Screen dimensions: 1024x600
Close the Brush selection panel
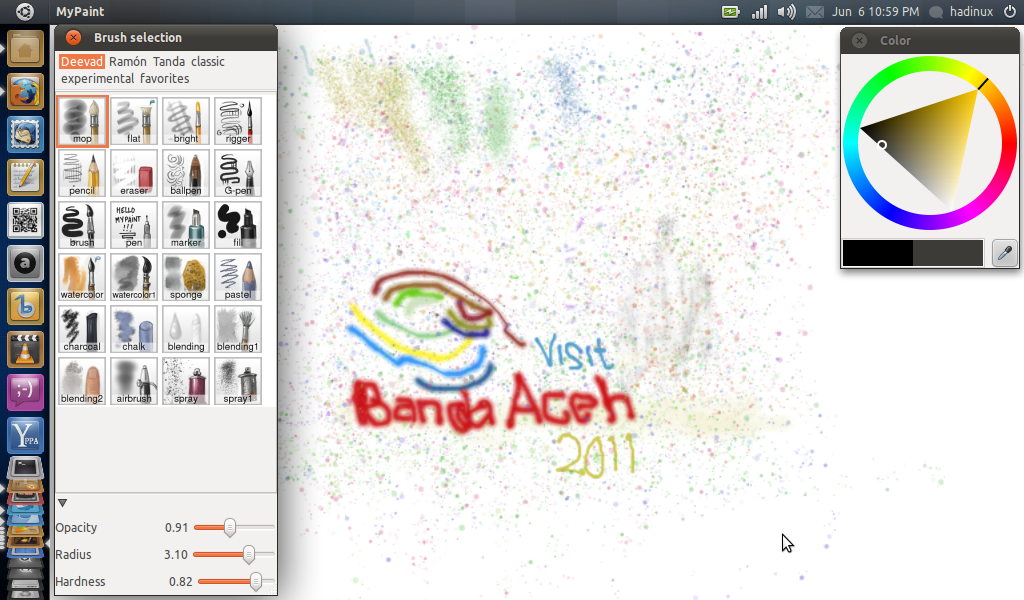coord(73,38)
